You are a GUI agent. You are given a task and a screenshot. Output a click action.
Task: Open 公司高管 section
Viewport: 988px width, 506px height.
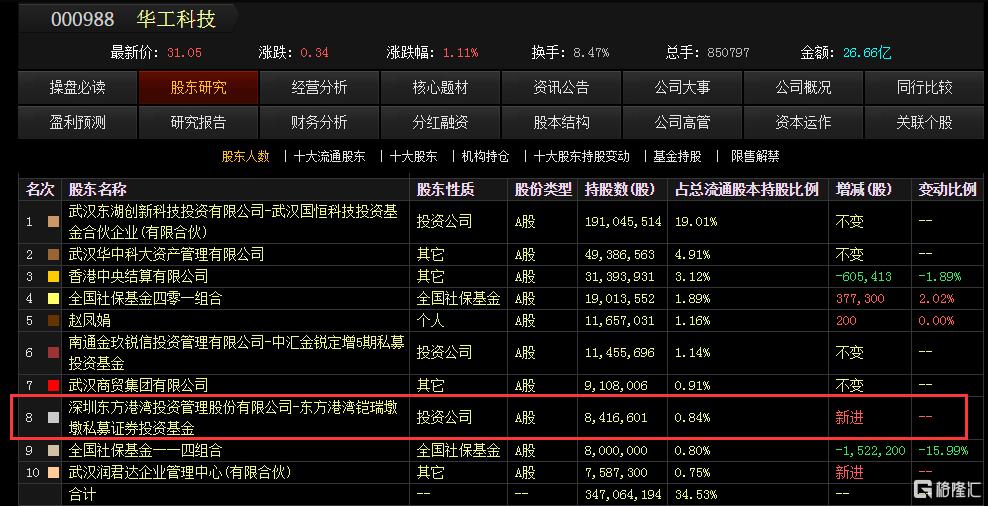682,122
